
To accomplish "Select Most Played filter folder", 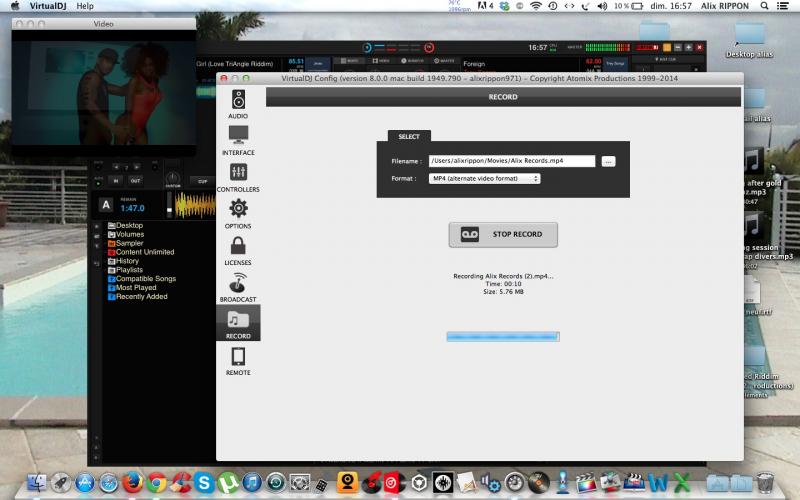I will 133,287.
